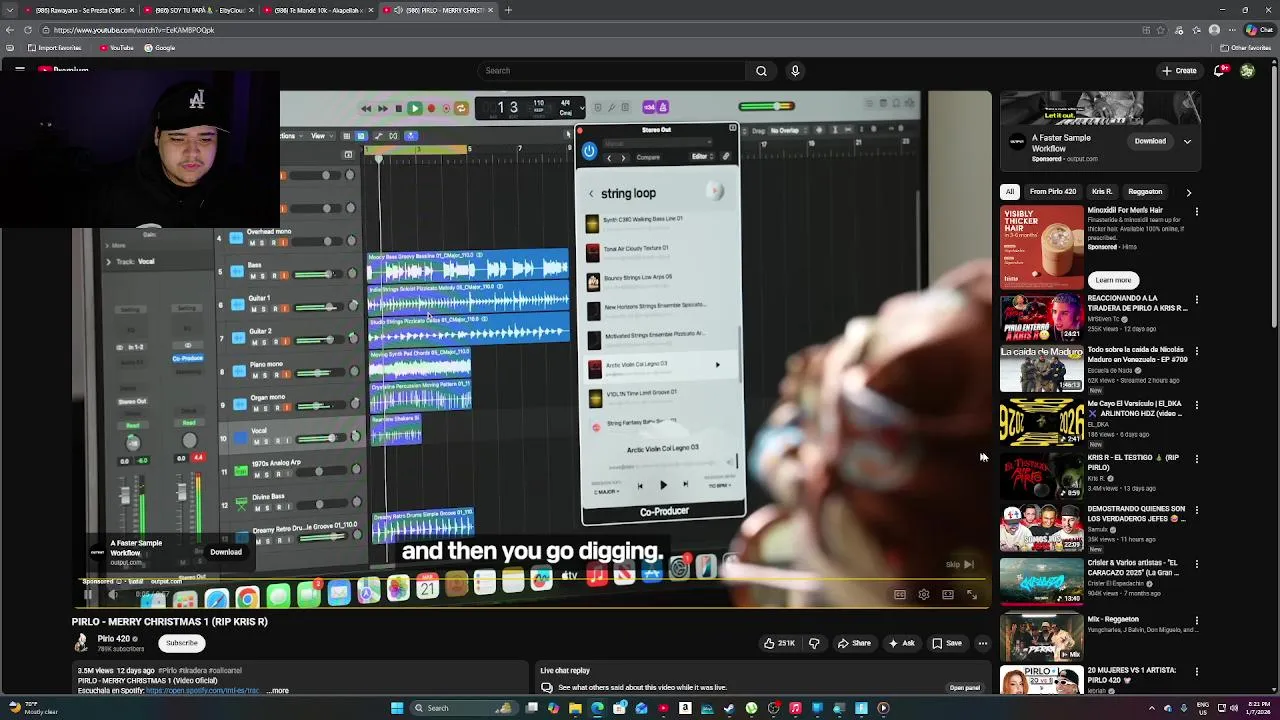This screenshot has width=1280, height=720.
Task: Select the From Pirlo 420 chip
Action: (1053, 192)
